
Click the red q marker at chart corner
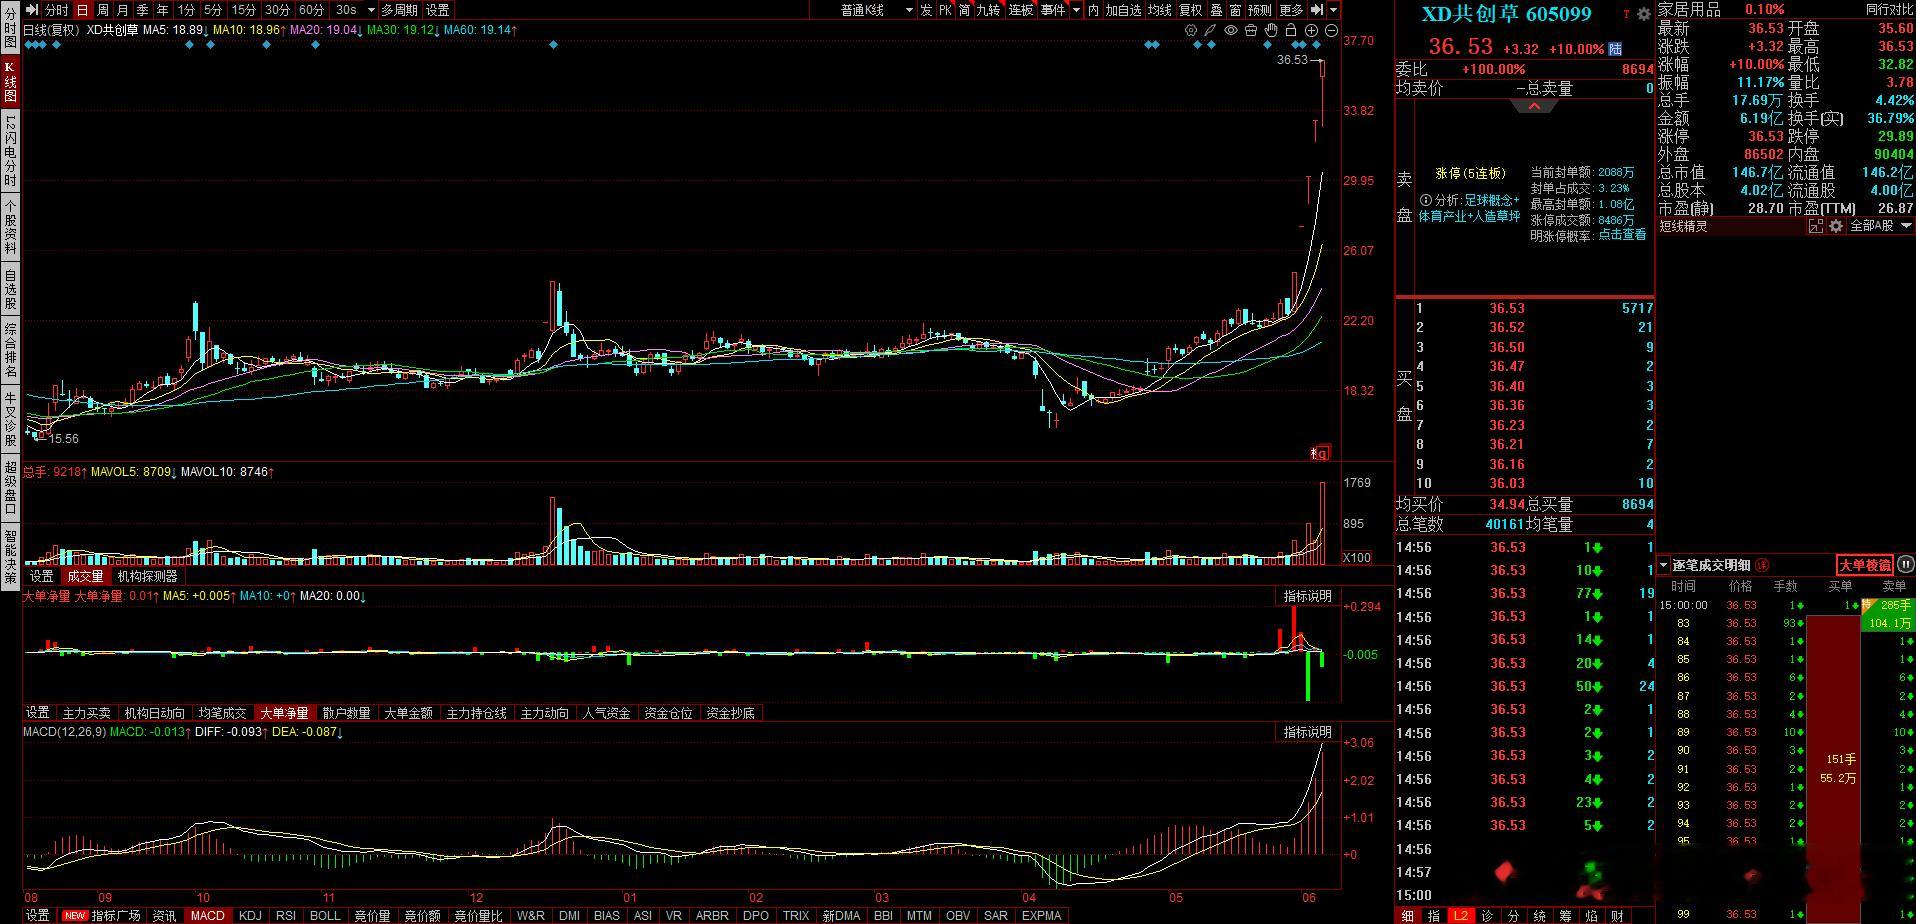[x=1321, y=453]
